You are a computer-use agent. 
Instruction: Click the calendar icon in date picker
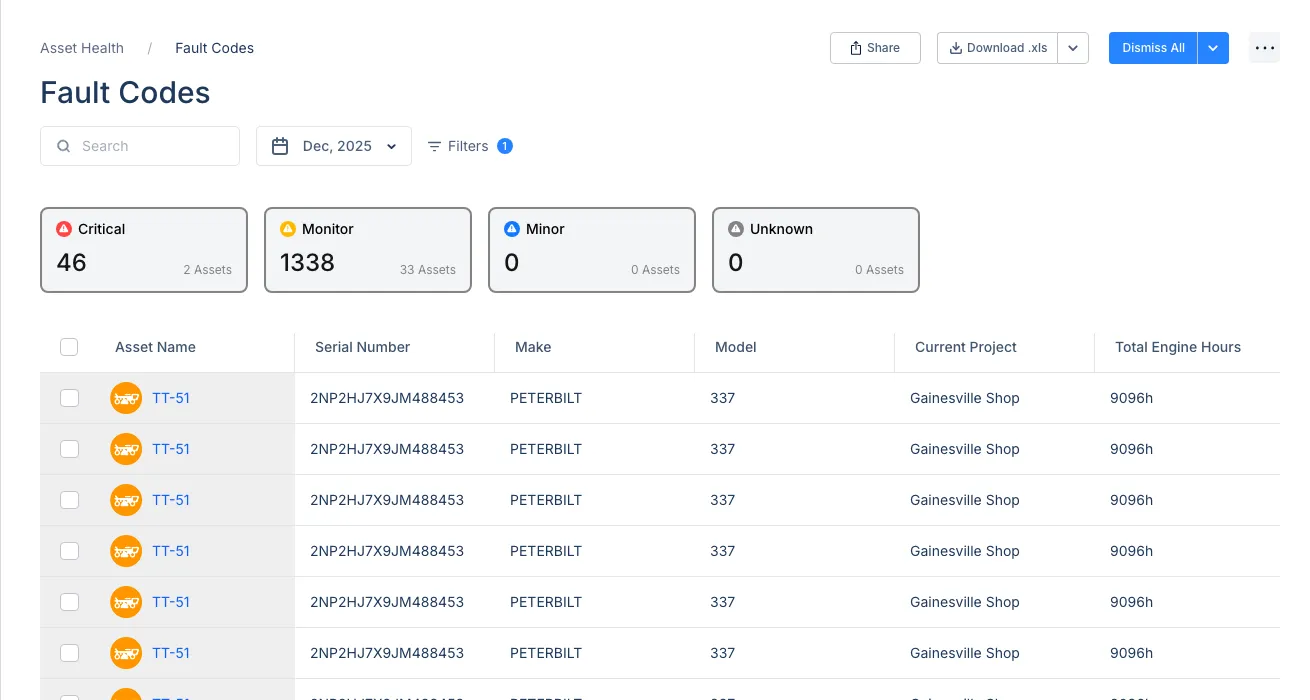280,146
